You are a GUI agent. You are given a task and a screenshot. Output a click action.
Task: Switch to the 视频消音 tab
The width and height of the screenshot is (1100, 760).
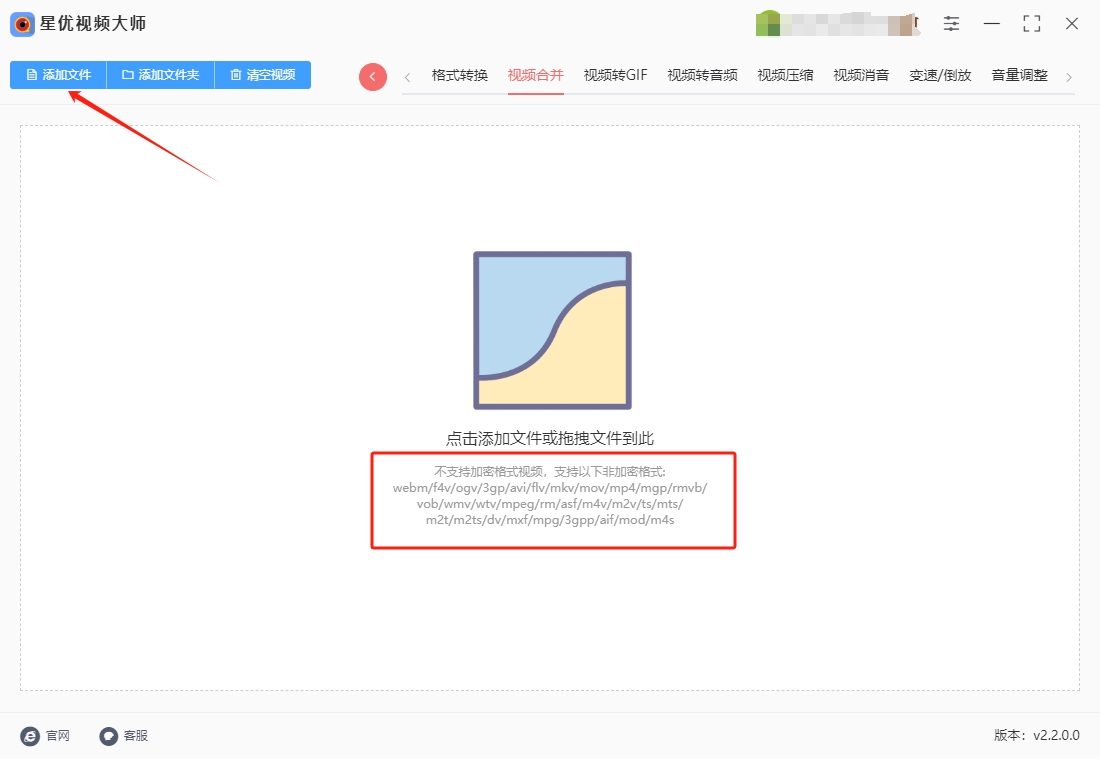pyautogui.click(x=861, y=75)
